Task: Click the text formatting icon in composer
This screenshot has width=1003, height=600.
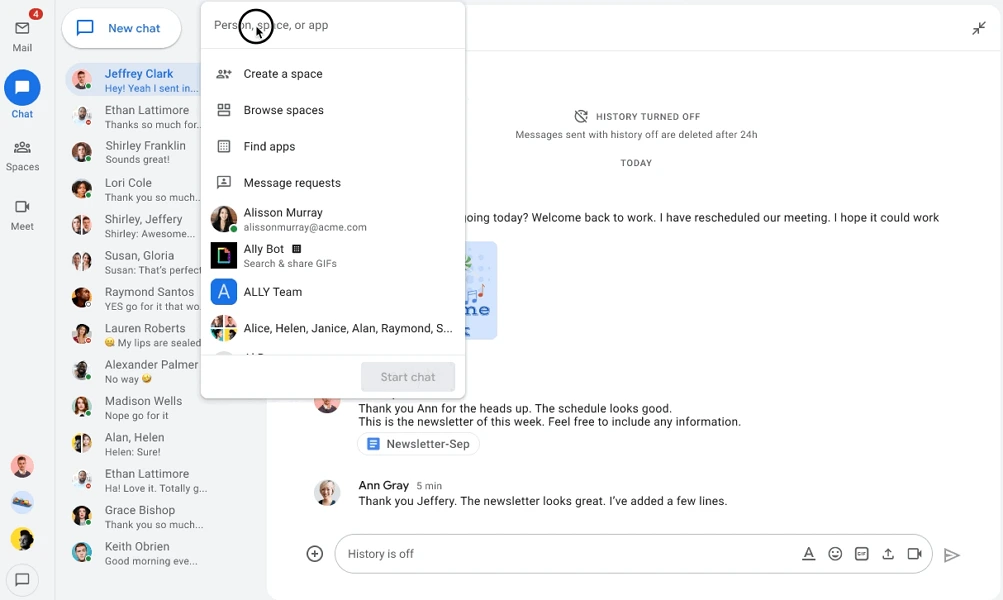Action: pos(809,554)
